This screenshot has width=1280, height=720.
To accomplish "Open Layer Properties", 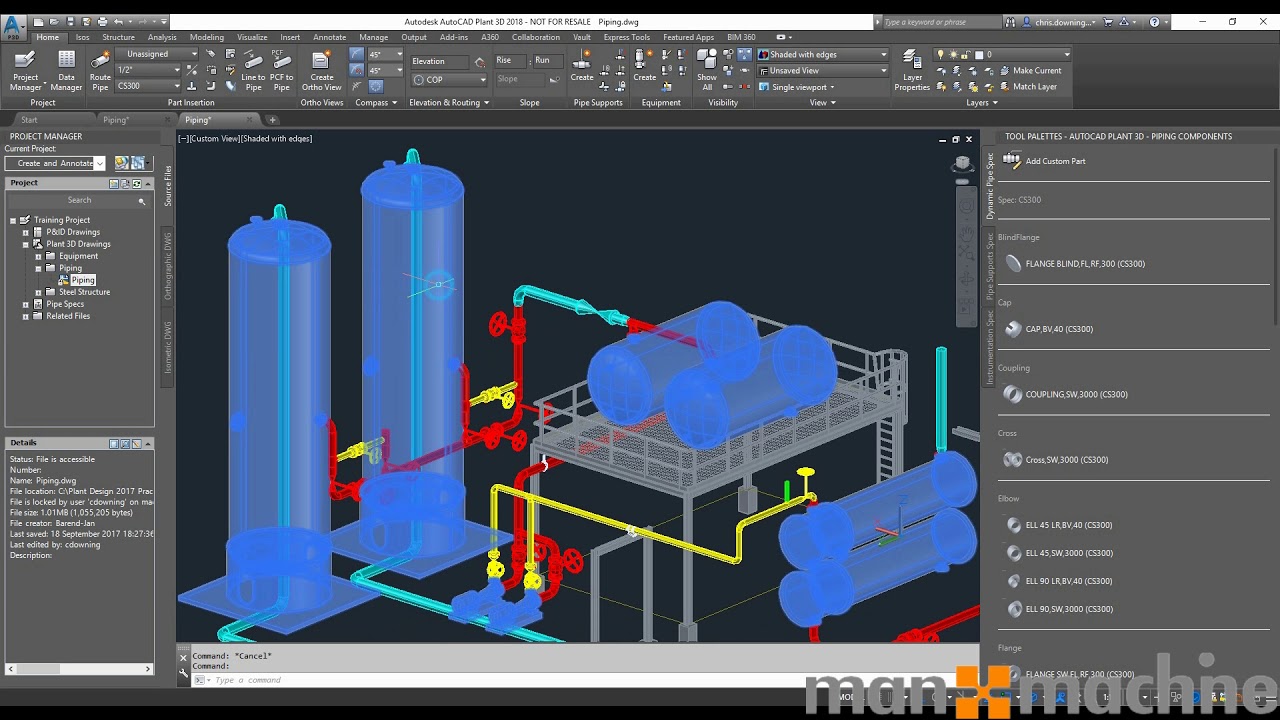I will point(912,70).
